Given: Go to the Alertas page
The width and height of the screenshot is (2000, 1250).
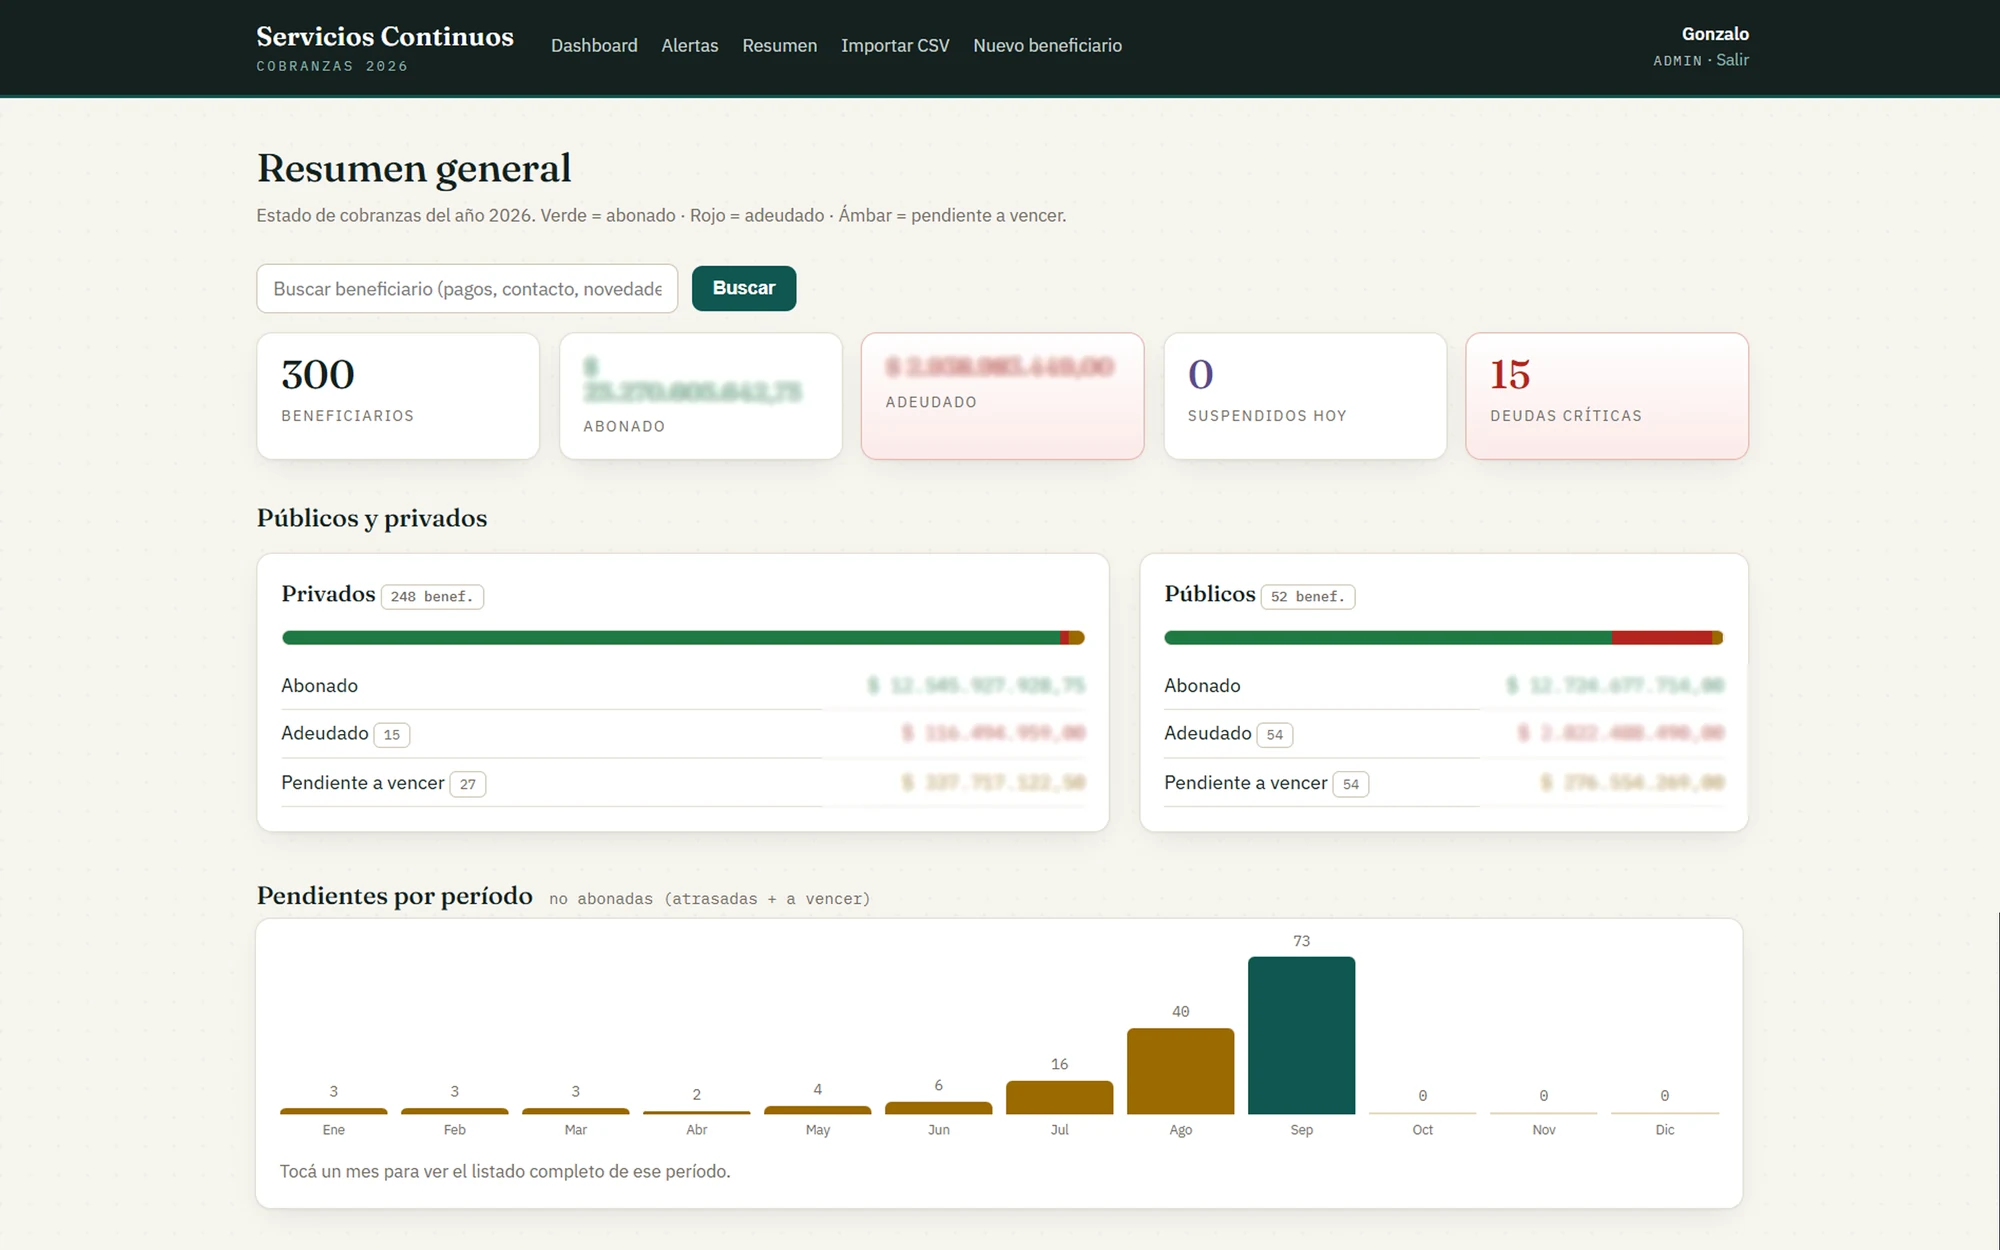Looking at the screenshot, I should [x=689, y=46].
